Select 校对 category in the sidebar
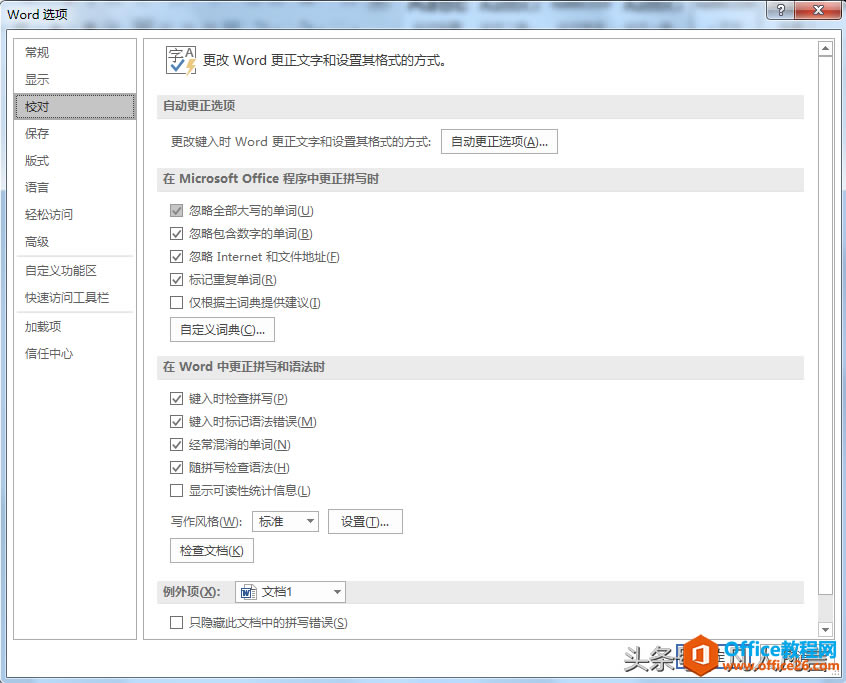The image size is (846, 683). click(75, 106)
